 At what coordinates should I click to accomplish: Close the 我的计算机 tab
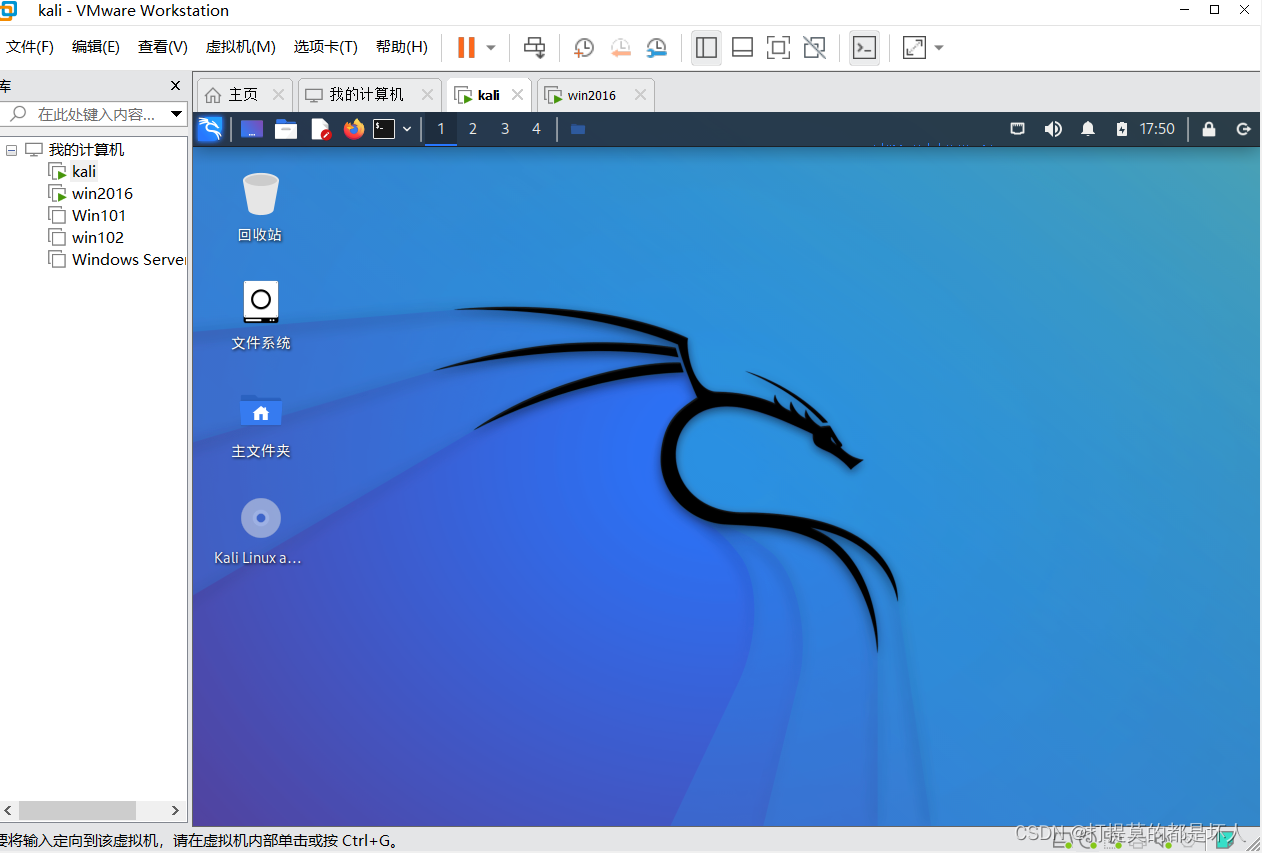[x=427, y=95]
